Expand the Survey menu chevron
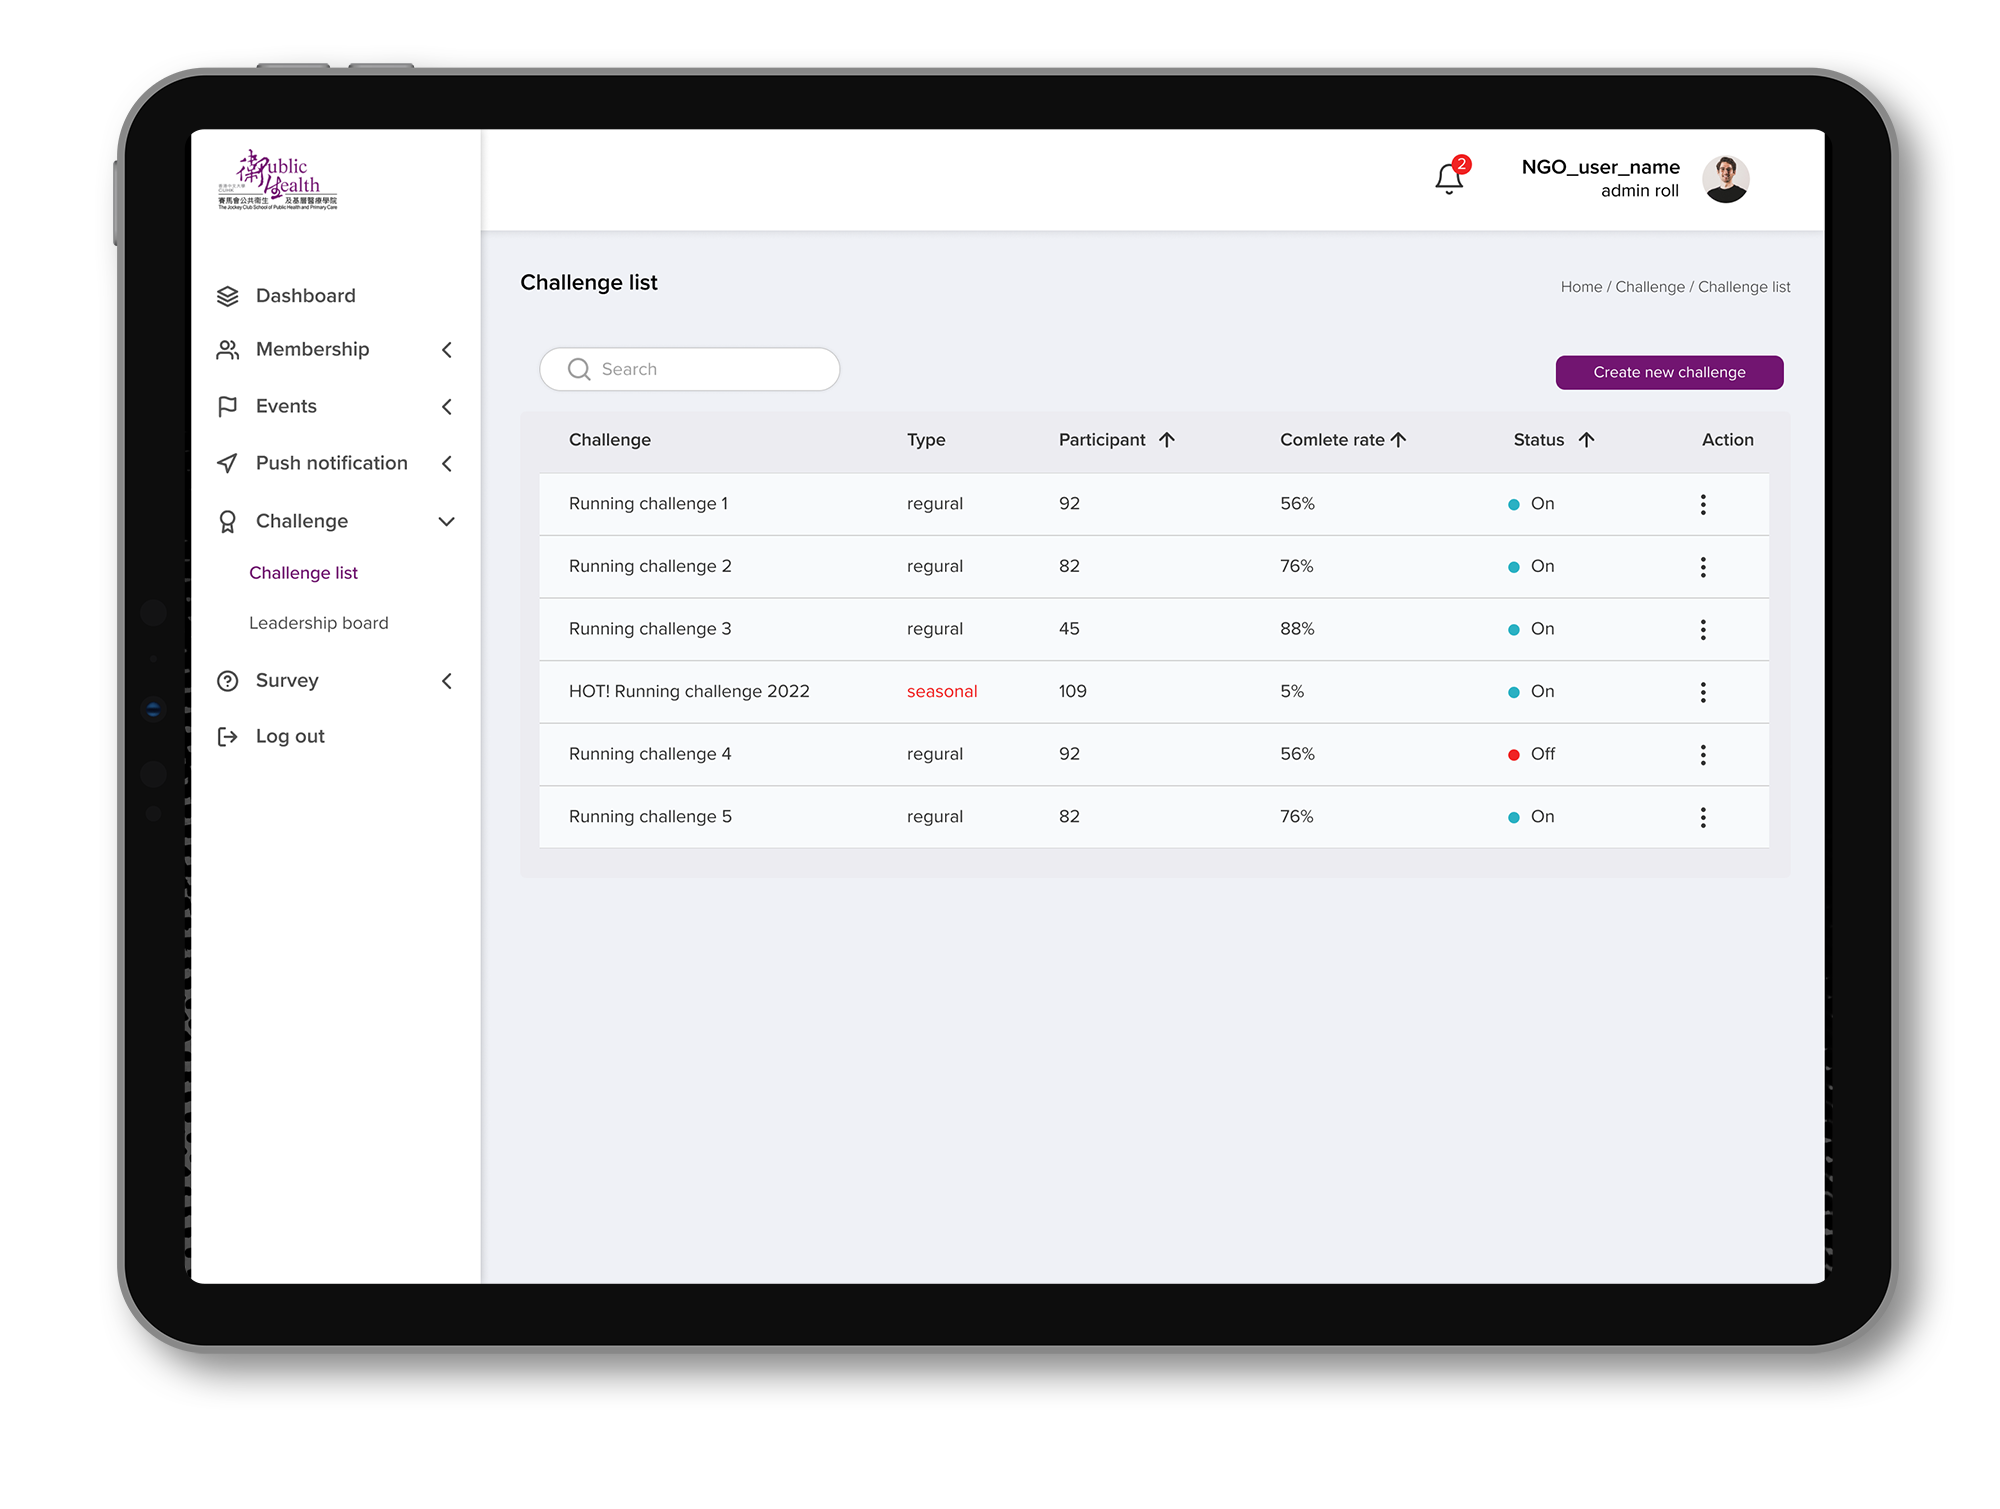Viewport: 2000px width, 1509px height. point(447,681)
